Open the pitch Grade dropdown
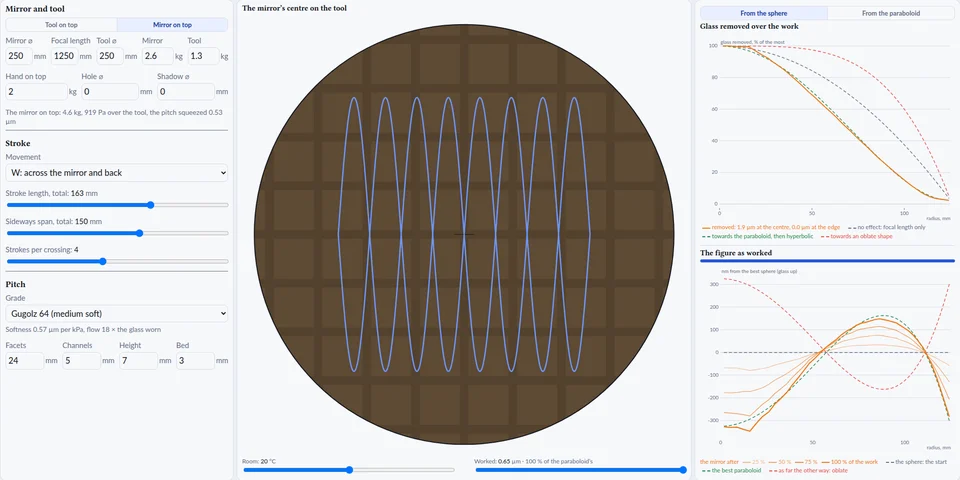The width and height of the screenshot is (960, 480). [x=116, y=313]
